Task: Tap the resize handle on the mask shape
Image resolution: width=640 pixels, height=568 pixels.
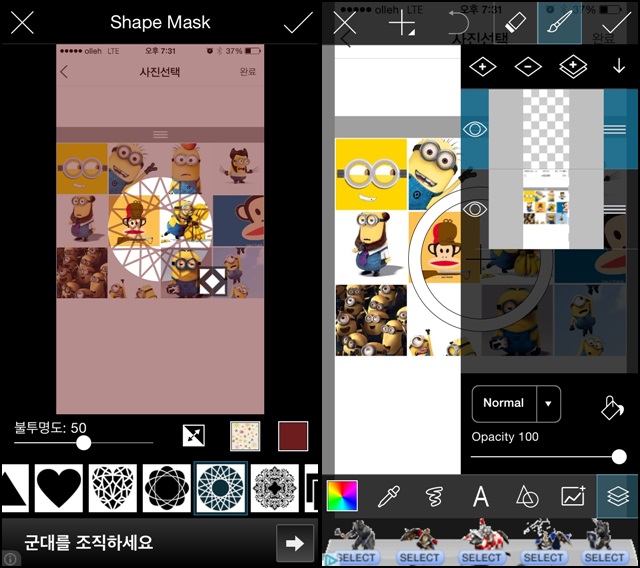Action: (x=212, y=281)
